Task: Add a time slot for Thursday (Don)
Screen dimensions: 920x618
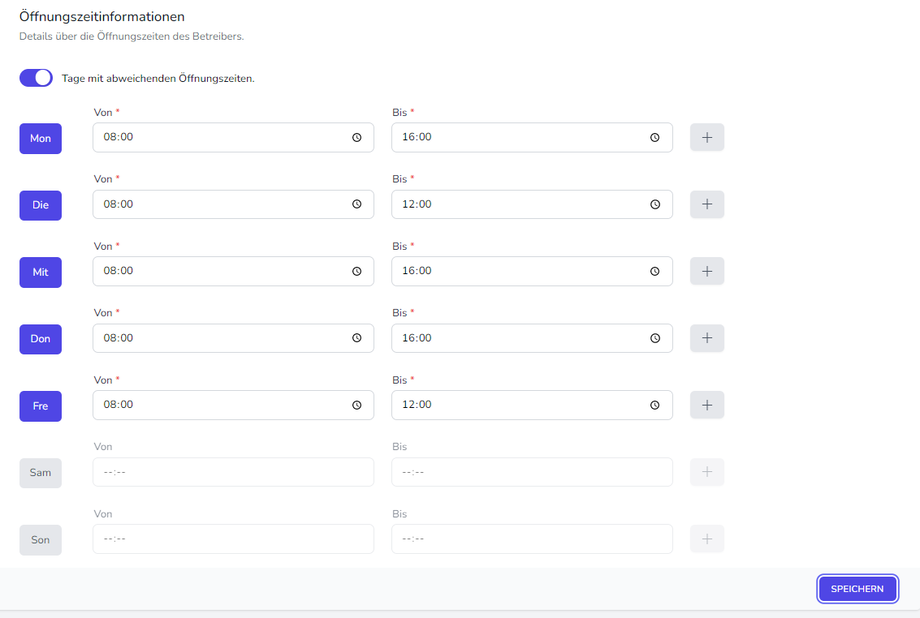Action: point(707,338)
